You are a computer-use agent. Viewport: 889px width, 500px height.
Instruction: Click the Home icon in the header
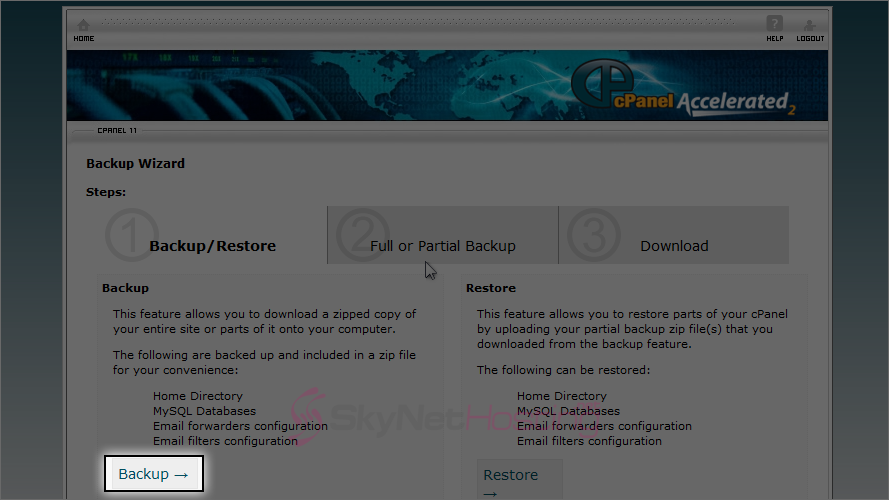[x=83, y=27]
